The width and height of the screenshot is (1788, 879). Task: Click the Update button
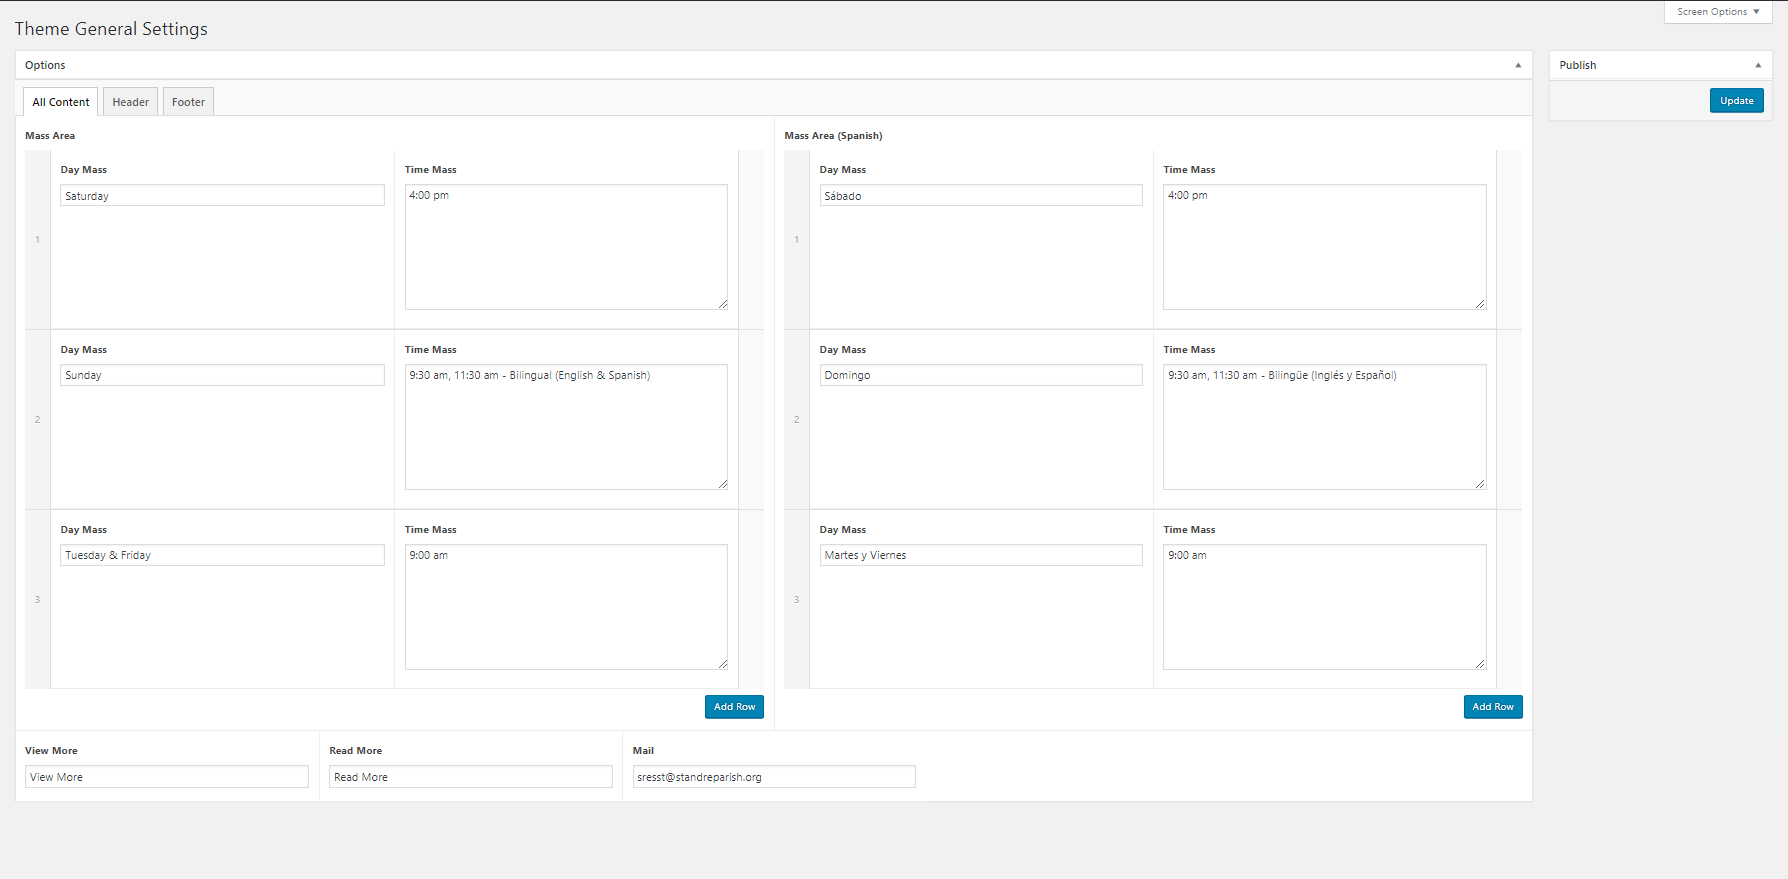1736,101
